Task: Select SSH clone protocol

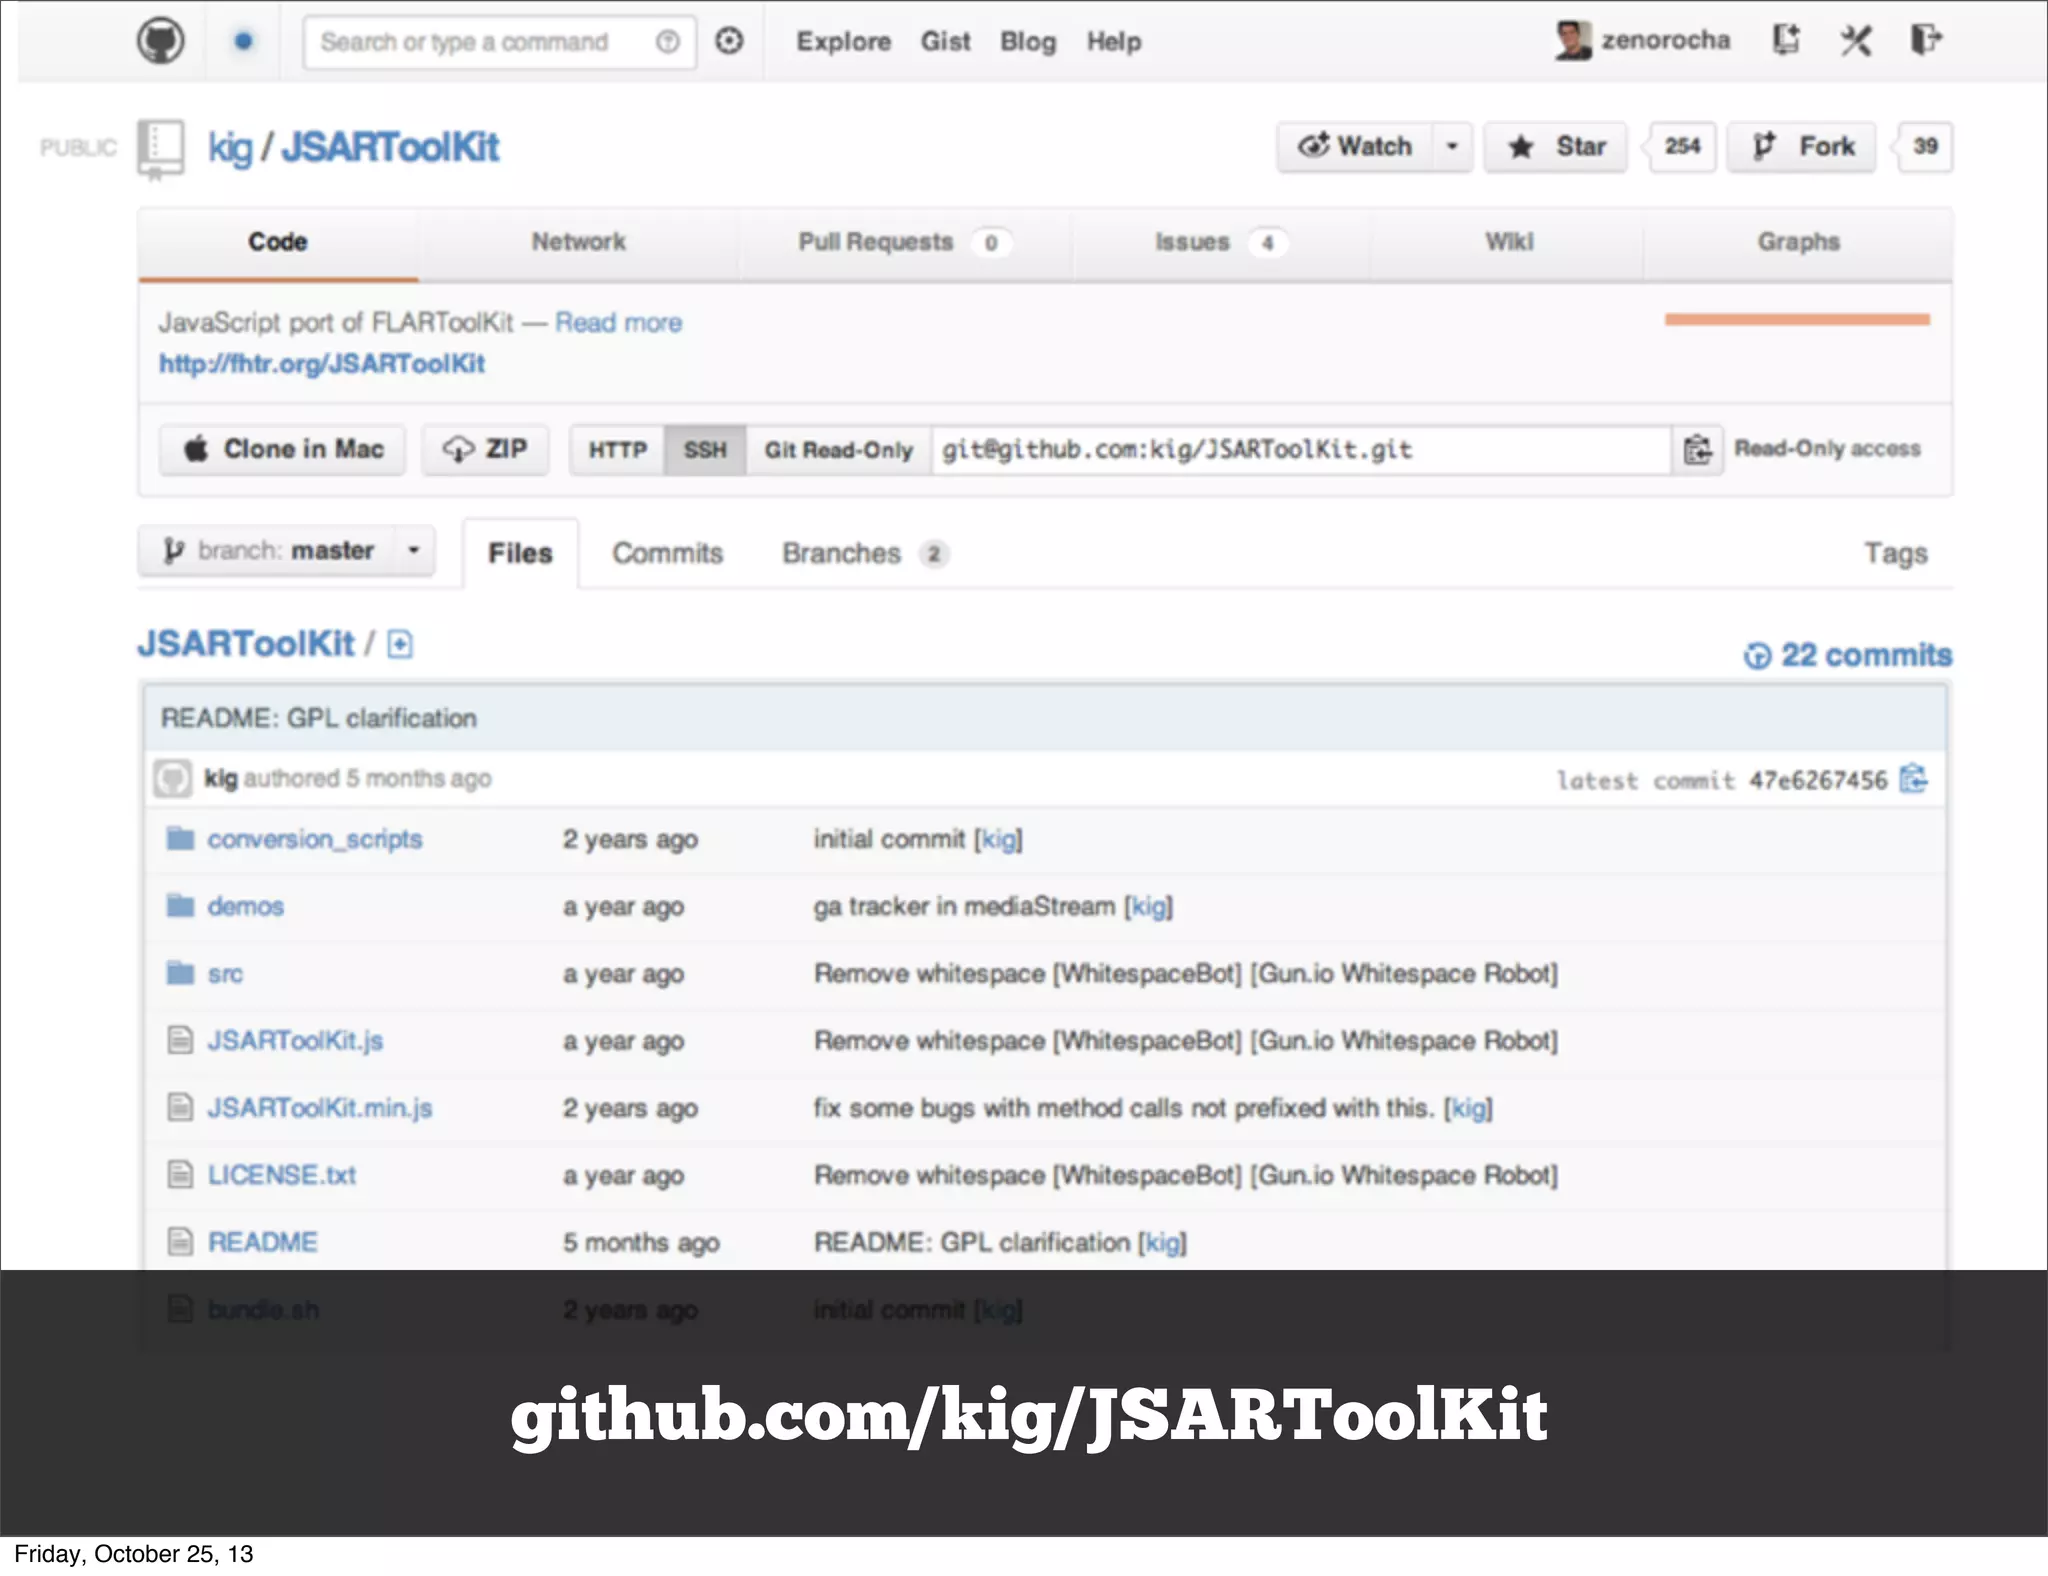Action: click(x=705, y=450)
